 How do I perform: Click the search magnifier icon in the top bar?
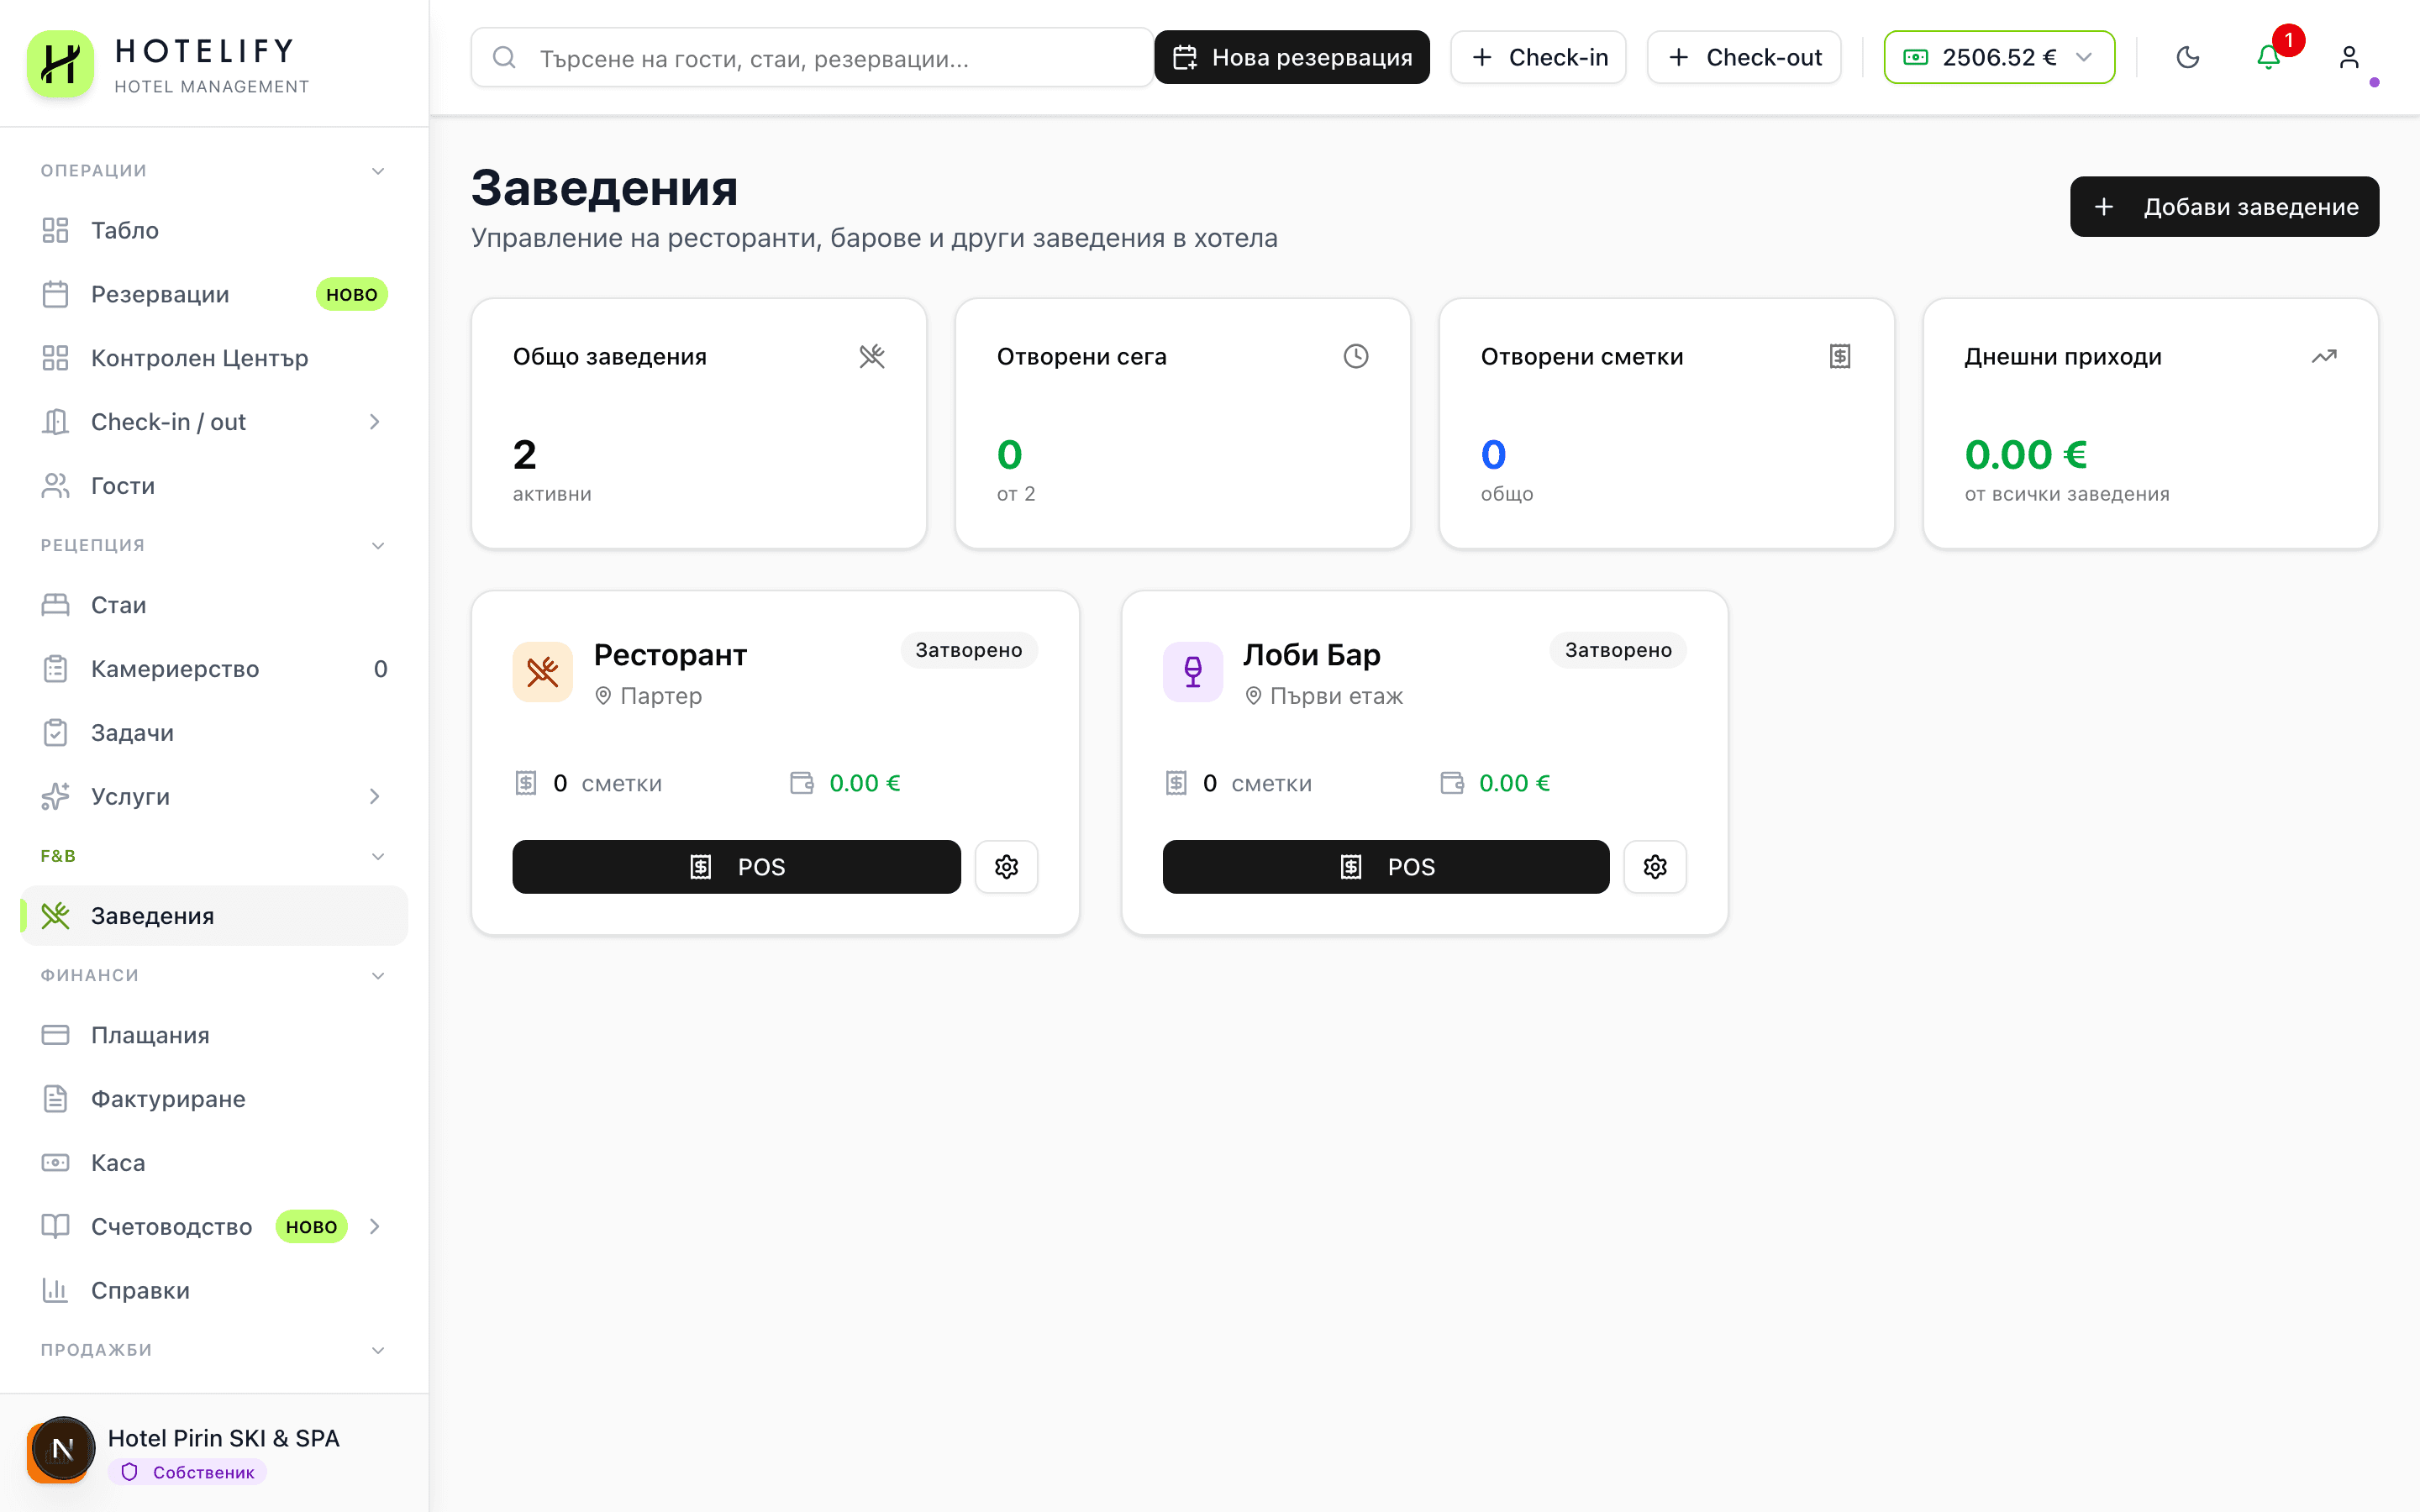click(x=504, y=57)
